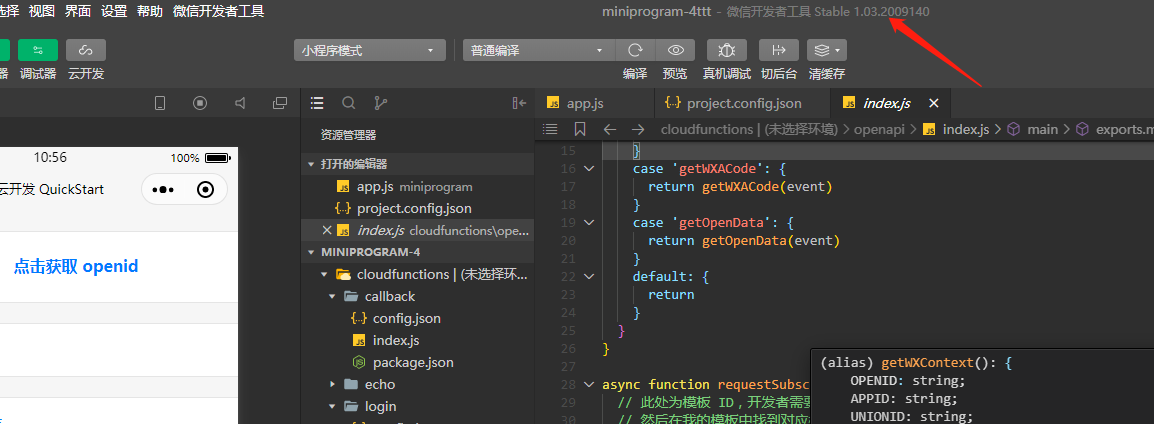Image resolution: width=1154 pixels, height=424 pixels.
Task: Open the source control branch icon
Action: (380, 103)
